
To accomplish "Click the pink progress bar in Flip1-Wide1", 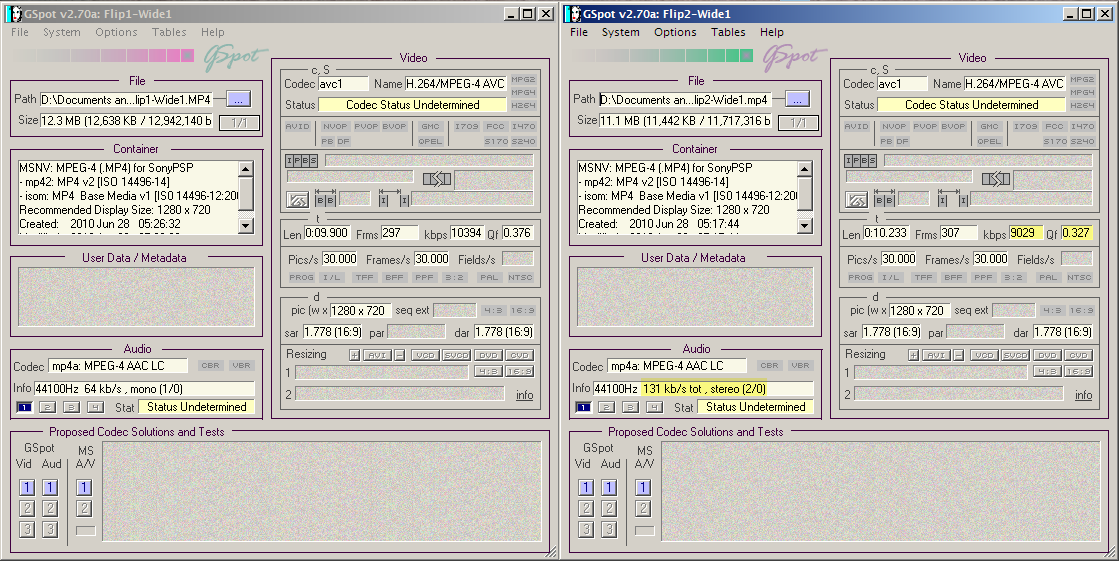I will [x=103, y=56].
